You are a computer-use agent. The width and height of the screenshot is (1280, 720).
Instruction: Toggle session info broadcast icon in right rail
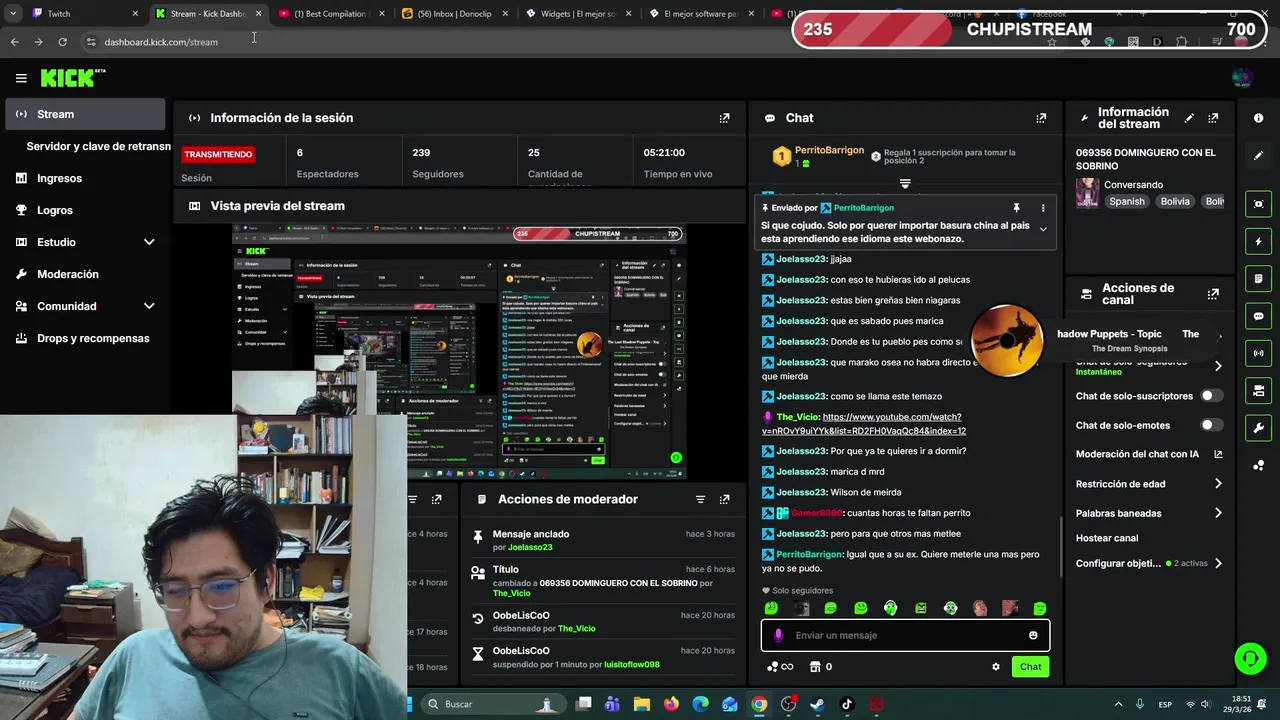tap(1258, 353)
